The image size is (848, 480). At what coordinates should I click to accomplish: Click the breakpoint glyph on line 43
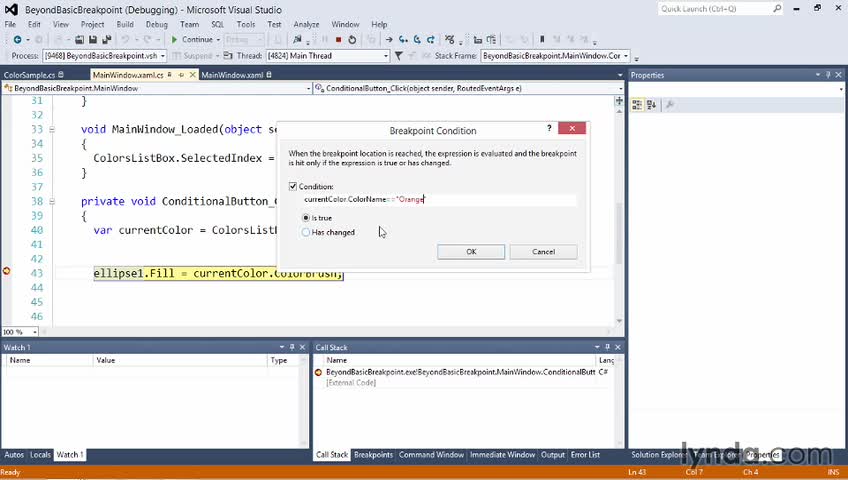click(6, 271)
